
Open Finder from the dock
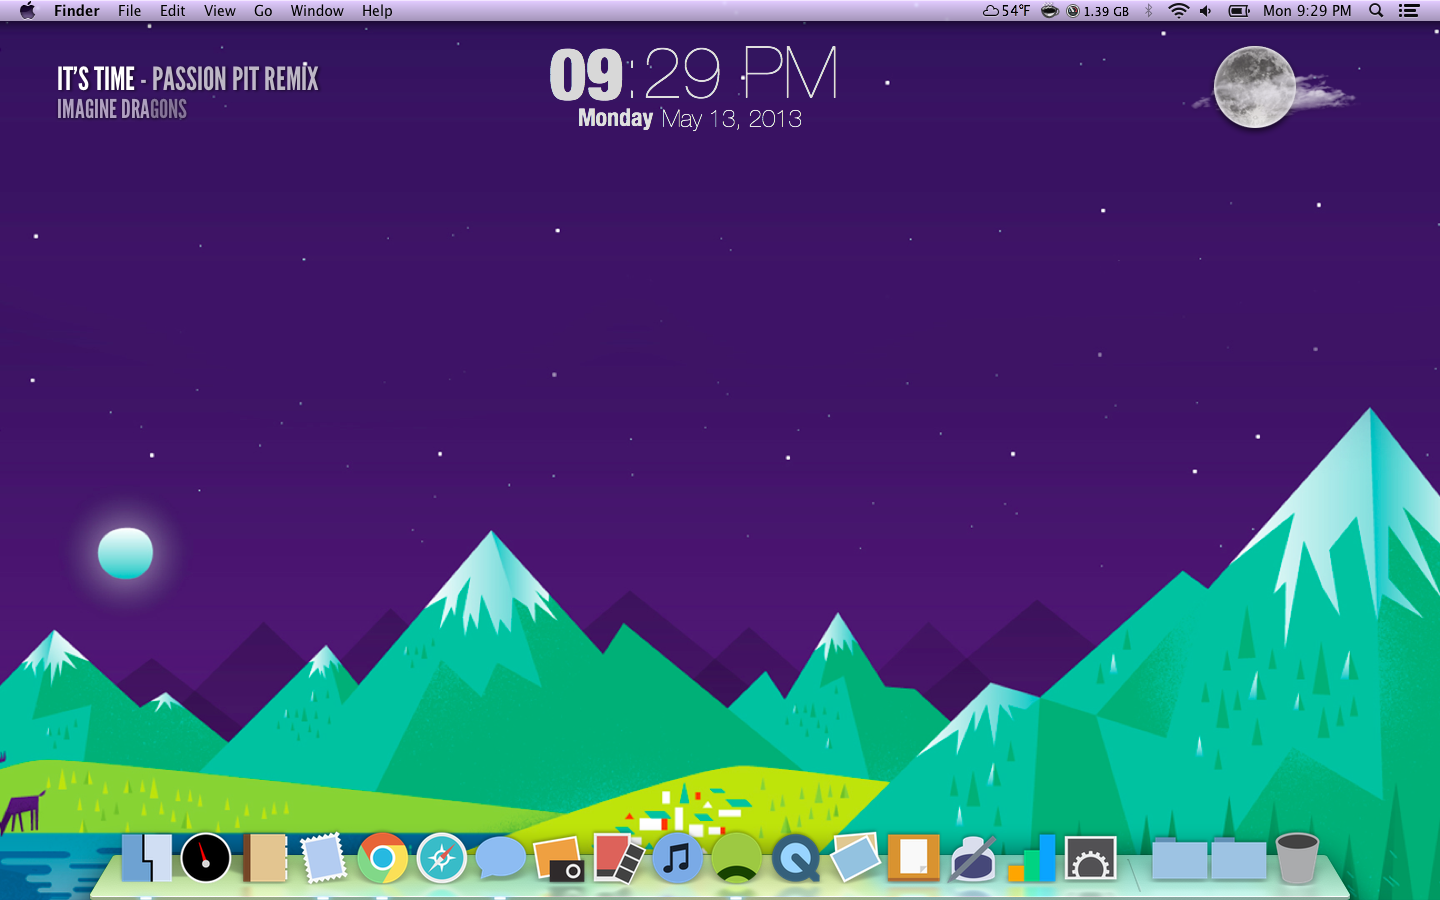pos(146,857)
